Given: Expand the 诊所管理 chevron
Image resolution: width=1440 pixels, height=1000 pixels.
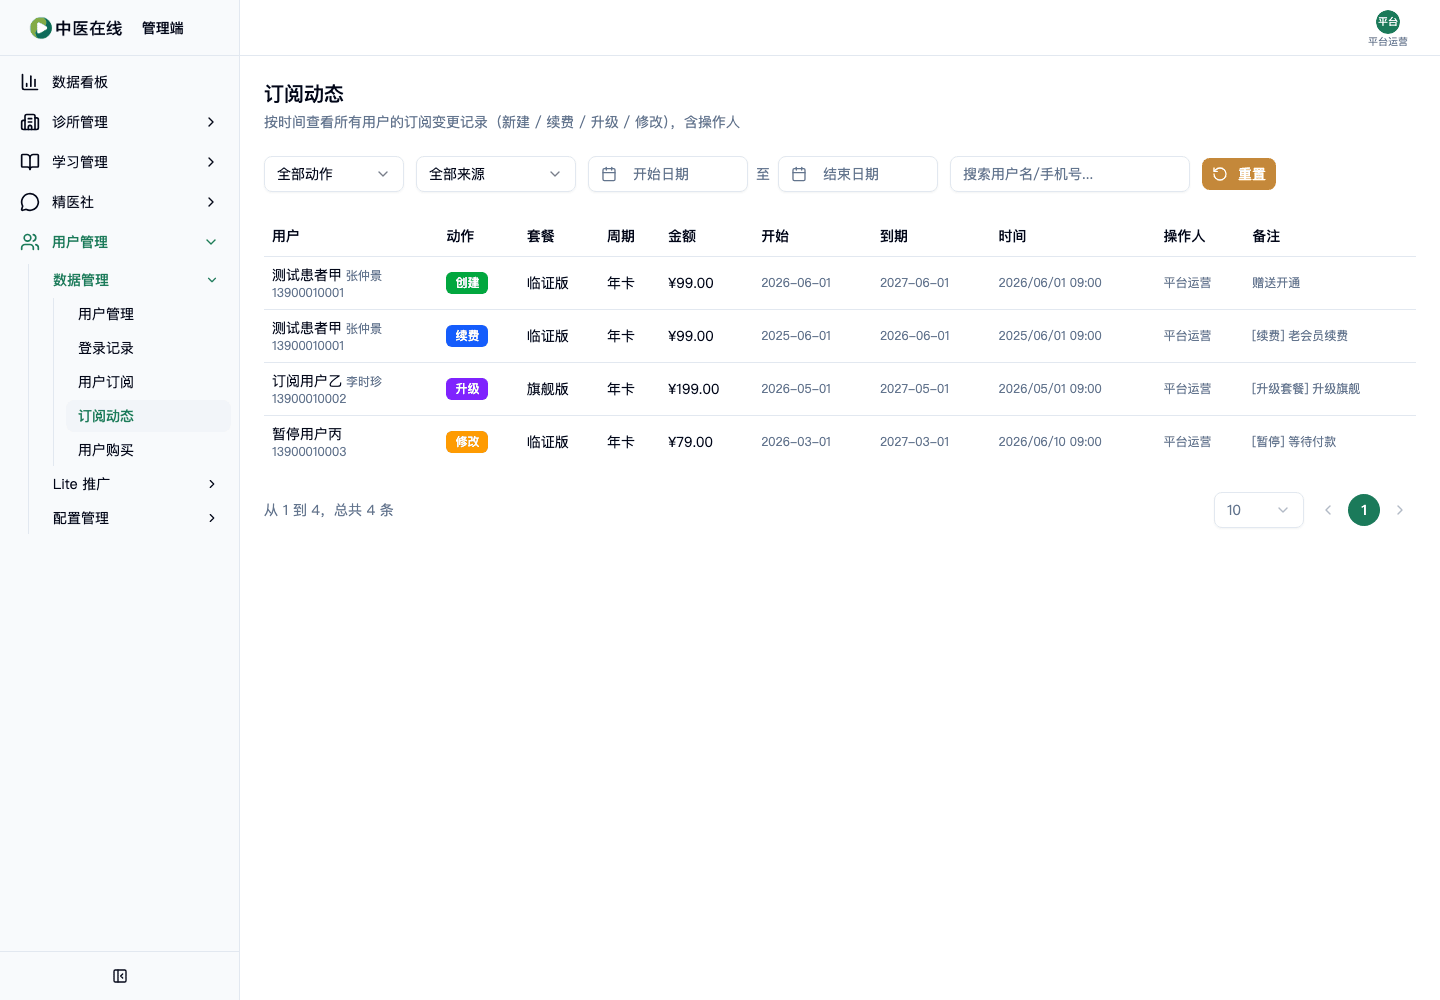Looking at the screenshot, I should tap(211, 122).
